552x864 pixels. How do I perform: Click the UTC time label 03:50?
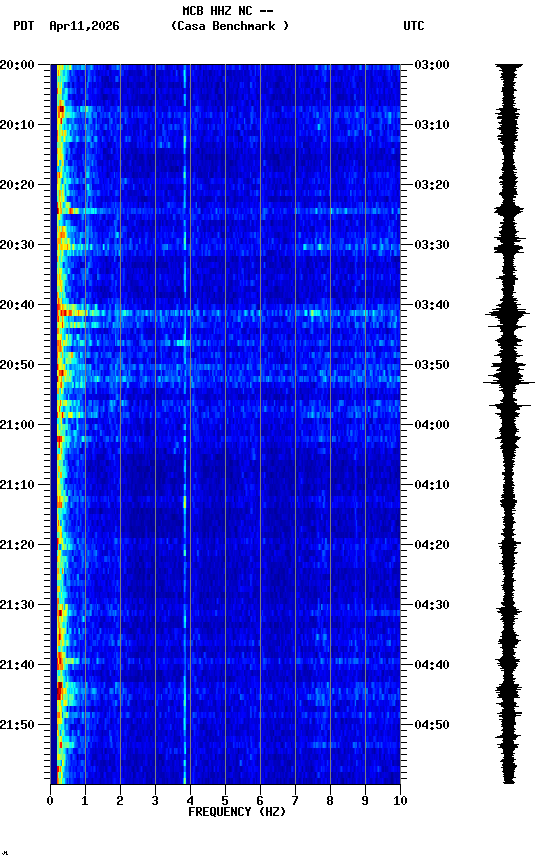432,365
